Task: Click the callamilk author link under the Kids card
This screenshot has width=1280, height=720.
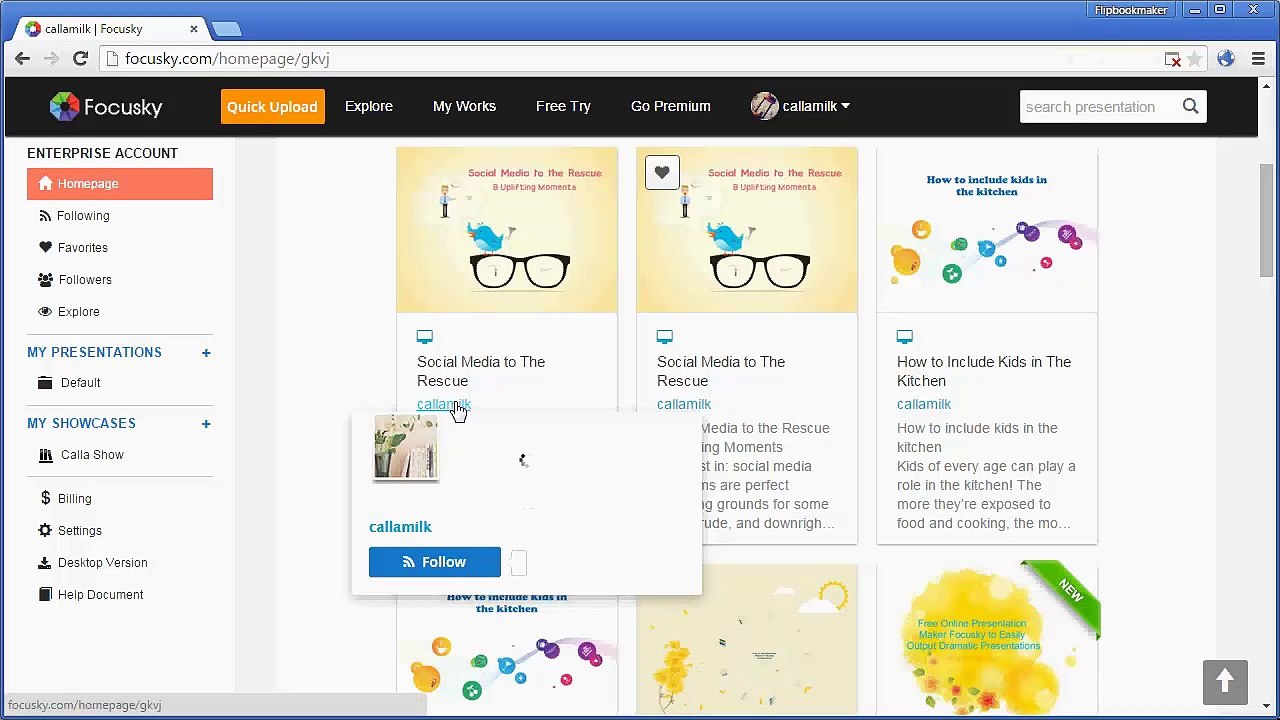Action: [x=924, y=404]
